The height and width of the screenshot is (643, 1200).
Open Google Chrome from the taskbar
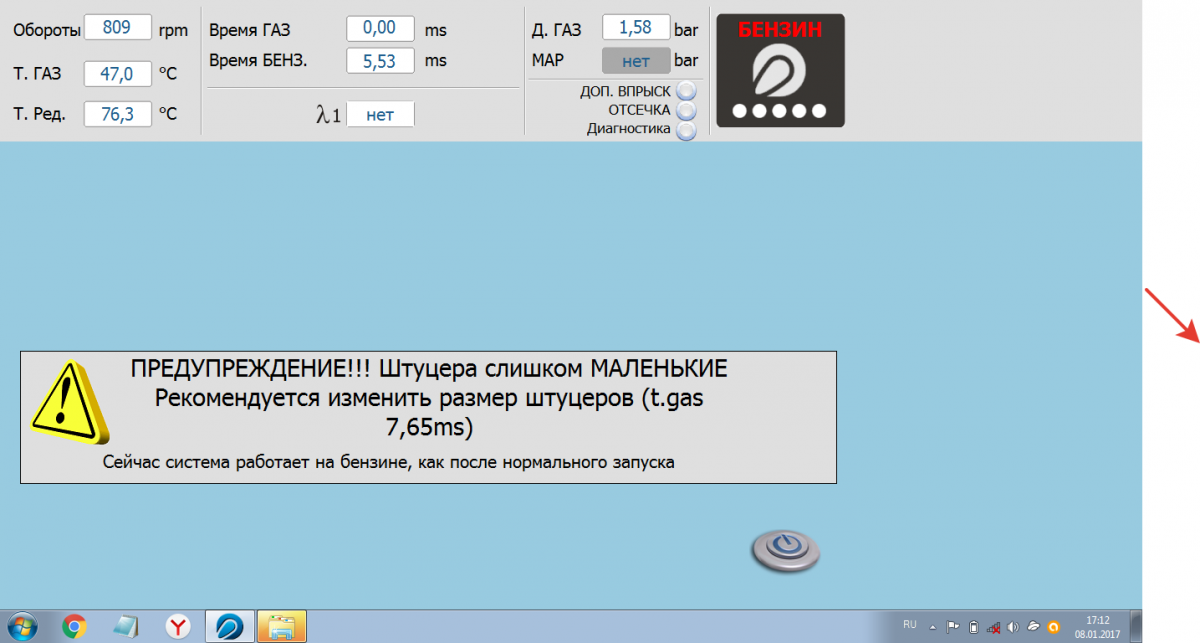73,627
